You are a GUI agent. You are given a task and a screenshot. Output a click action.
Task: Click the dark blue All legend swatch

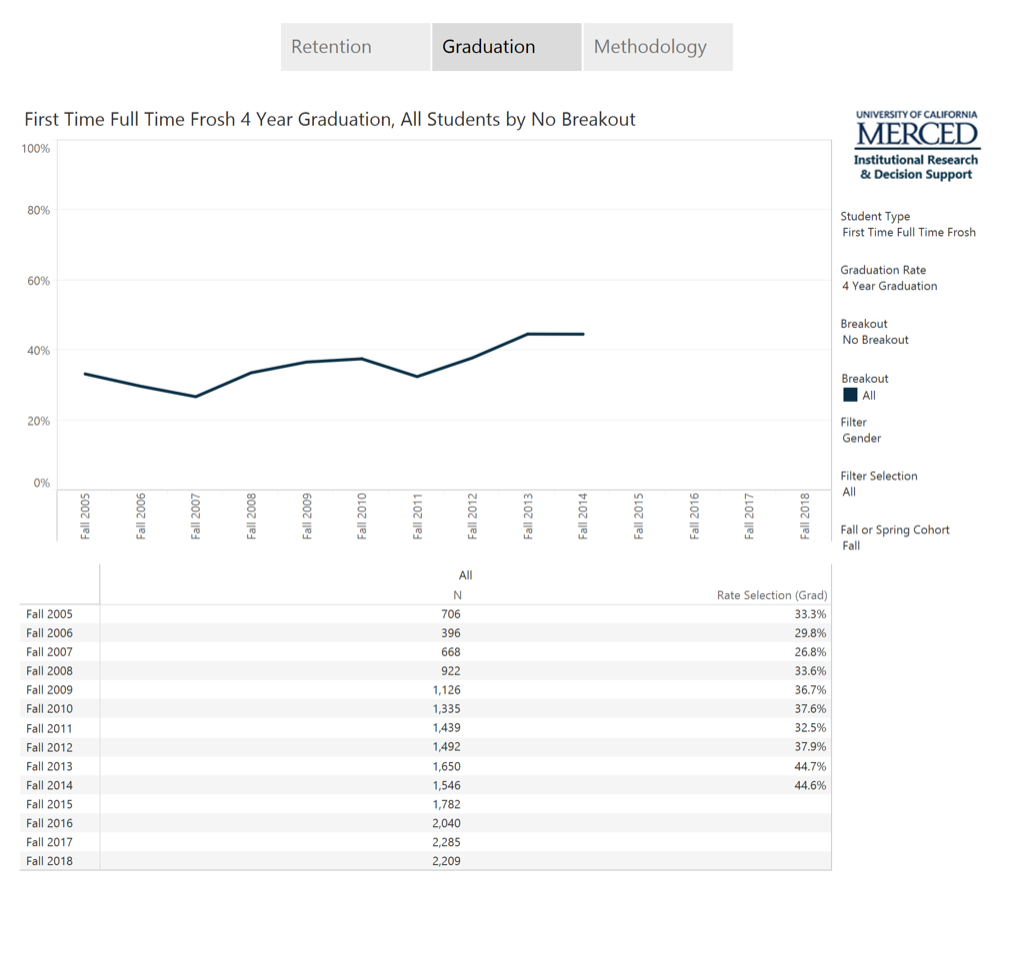pos(850,395)
